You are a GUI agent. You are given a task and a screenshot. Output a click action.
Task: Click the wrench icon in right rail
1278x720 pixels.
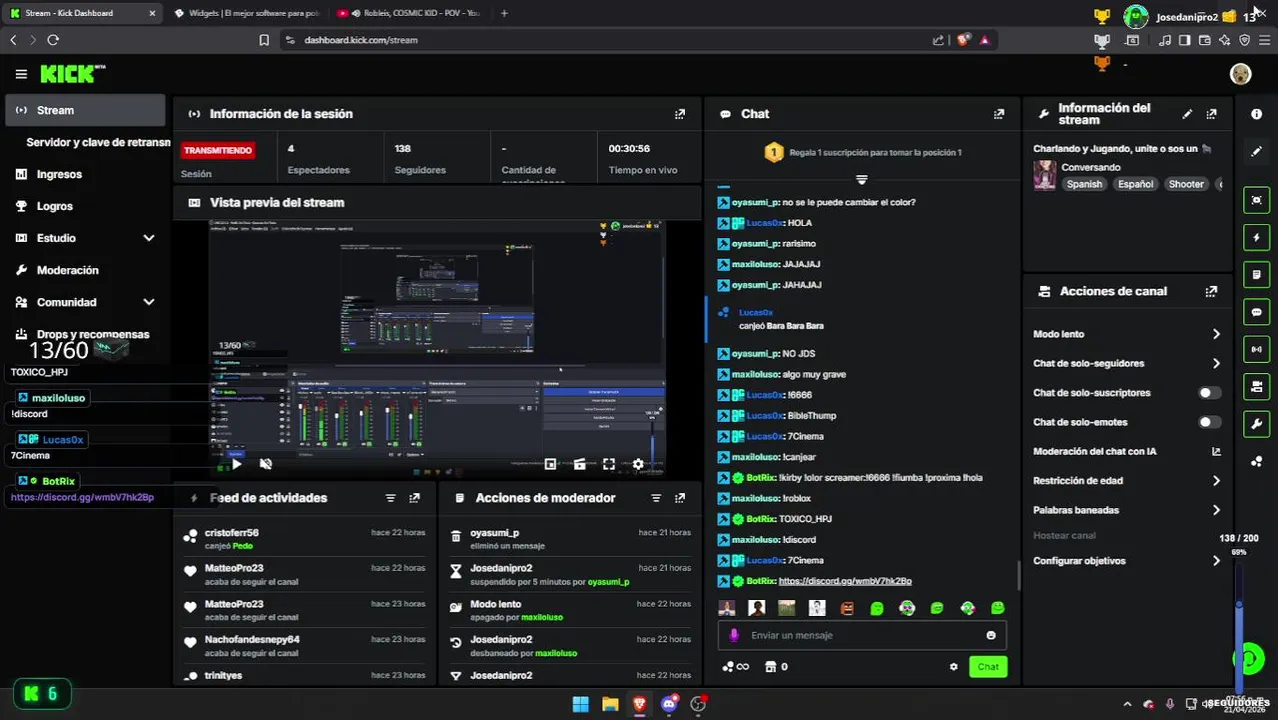coord(1257,424)
